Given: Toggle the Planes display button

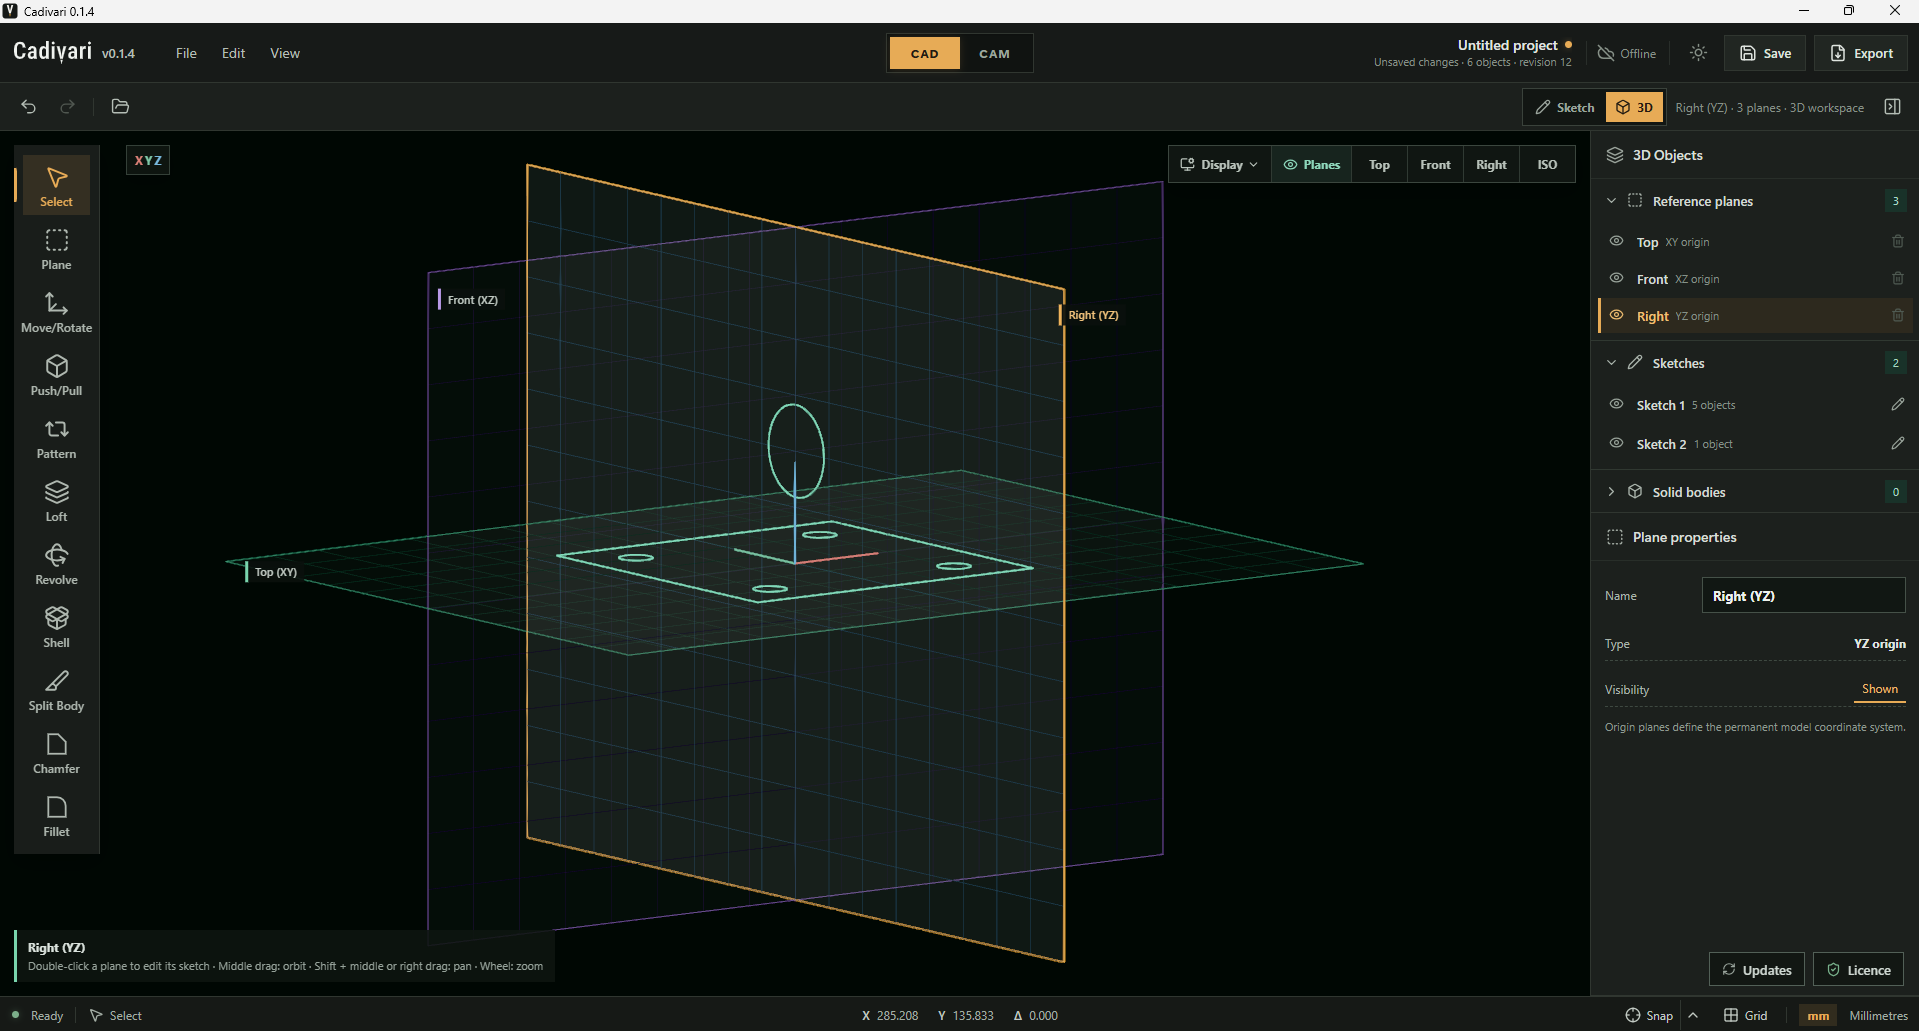Looking at the screenshot, I should pyautogui.click(x=1312, y=165).
